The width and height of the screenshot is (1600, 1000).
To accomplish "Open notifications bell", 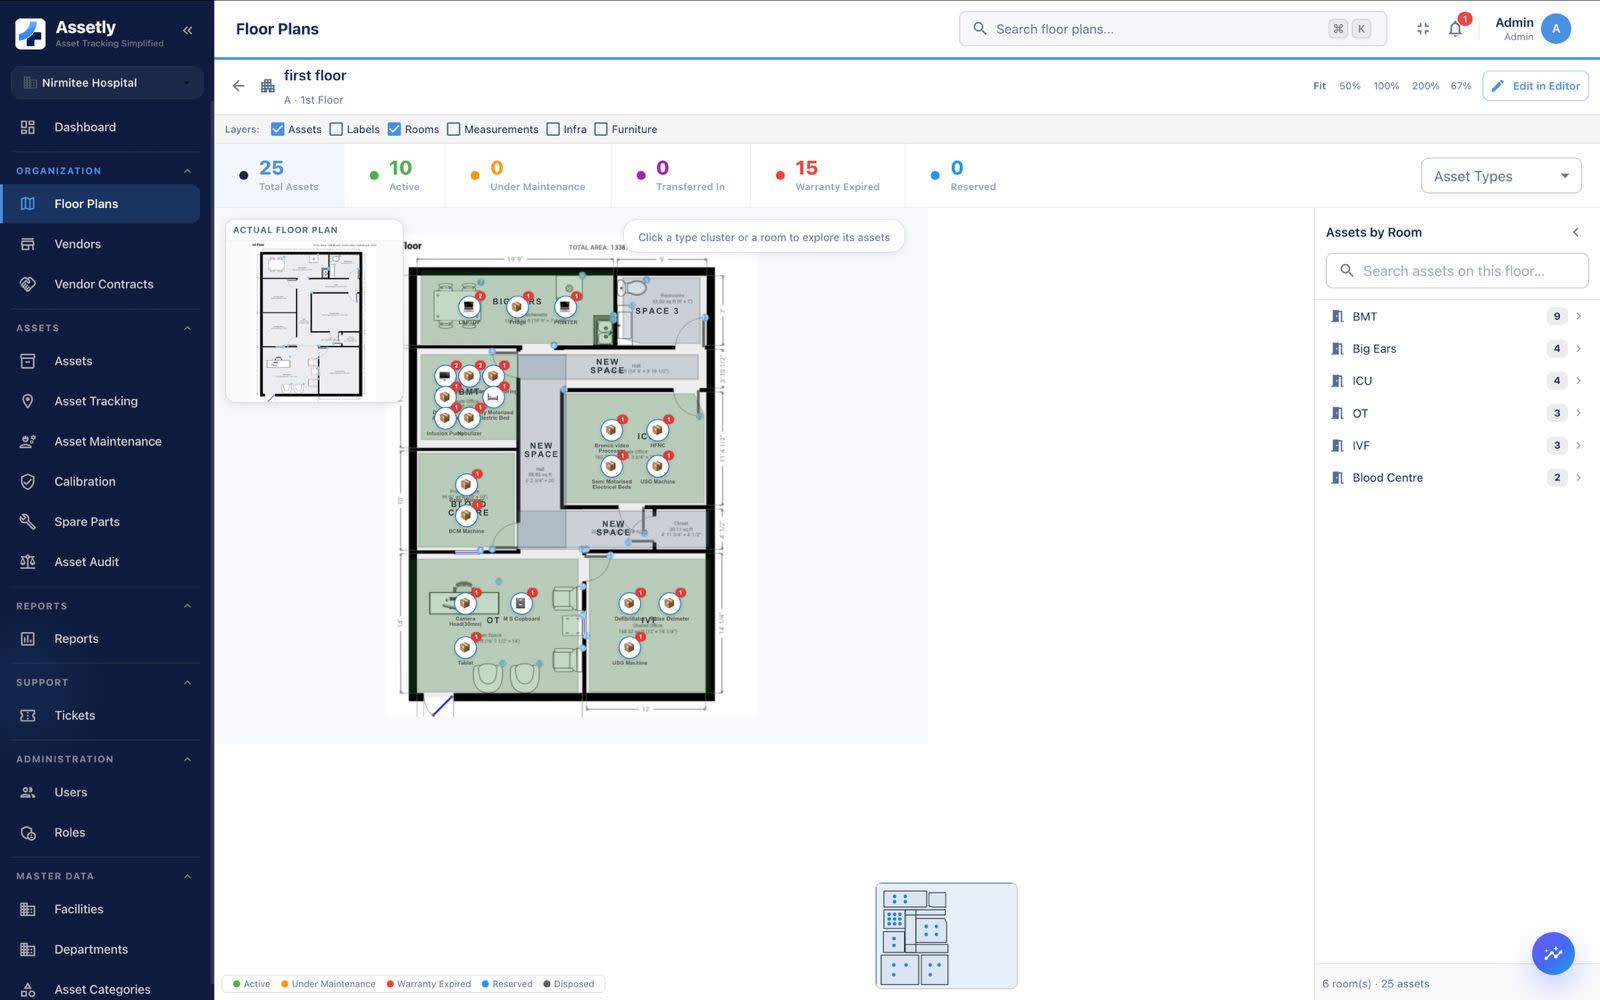I will [x=1456, y=28].
